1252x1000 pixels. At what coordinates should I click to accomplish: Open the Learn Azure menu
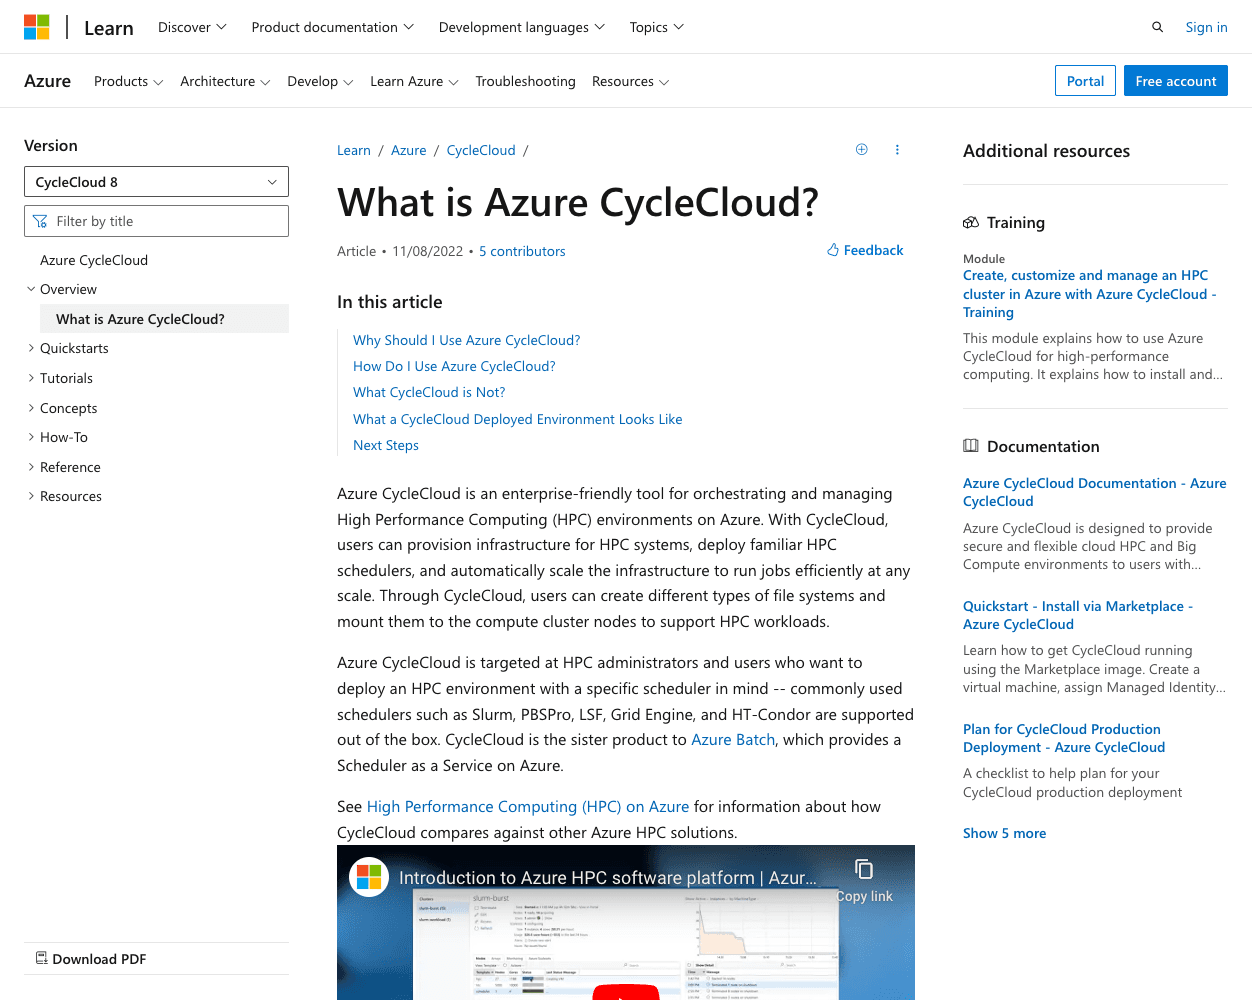414,81
